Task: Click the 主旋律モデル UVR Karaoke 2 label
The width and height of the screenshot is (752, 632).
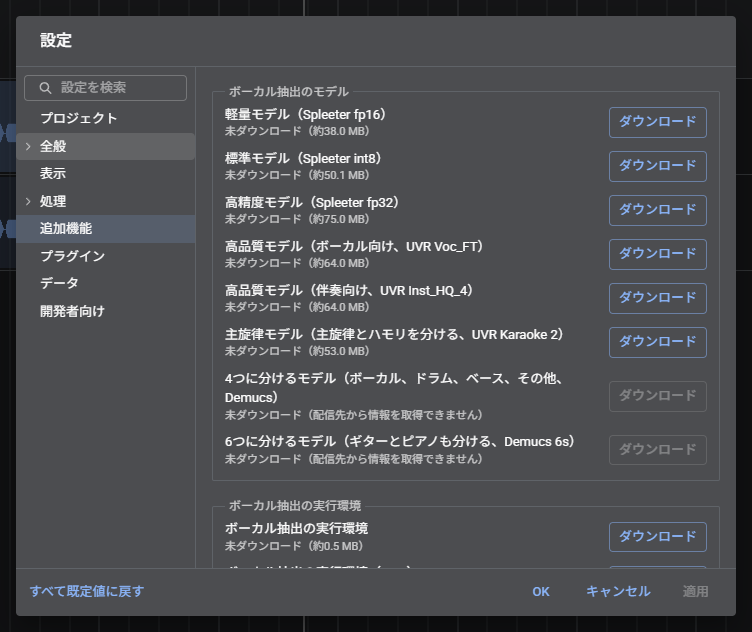Action: tap(394, 335)
